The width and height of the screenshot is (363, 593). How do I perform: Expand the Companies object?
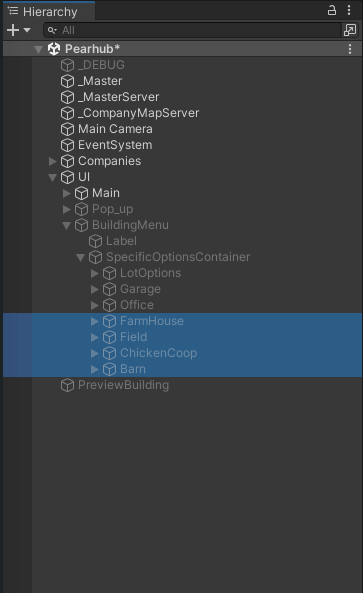pos(53,161)
